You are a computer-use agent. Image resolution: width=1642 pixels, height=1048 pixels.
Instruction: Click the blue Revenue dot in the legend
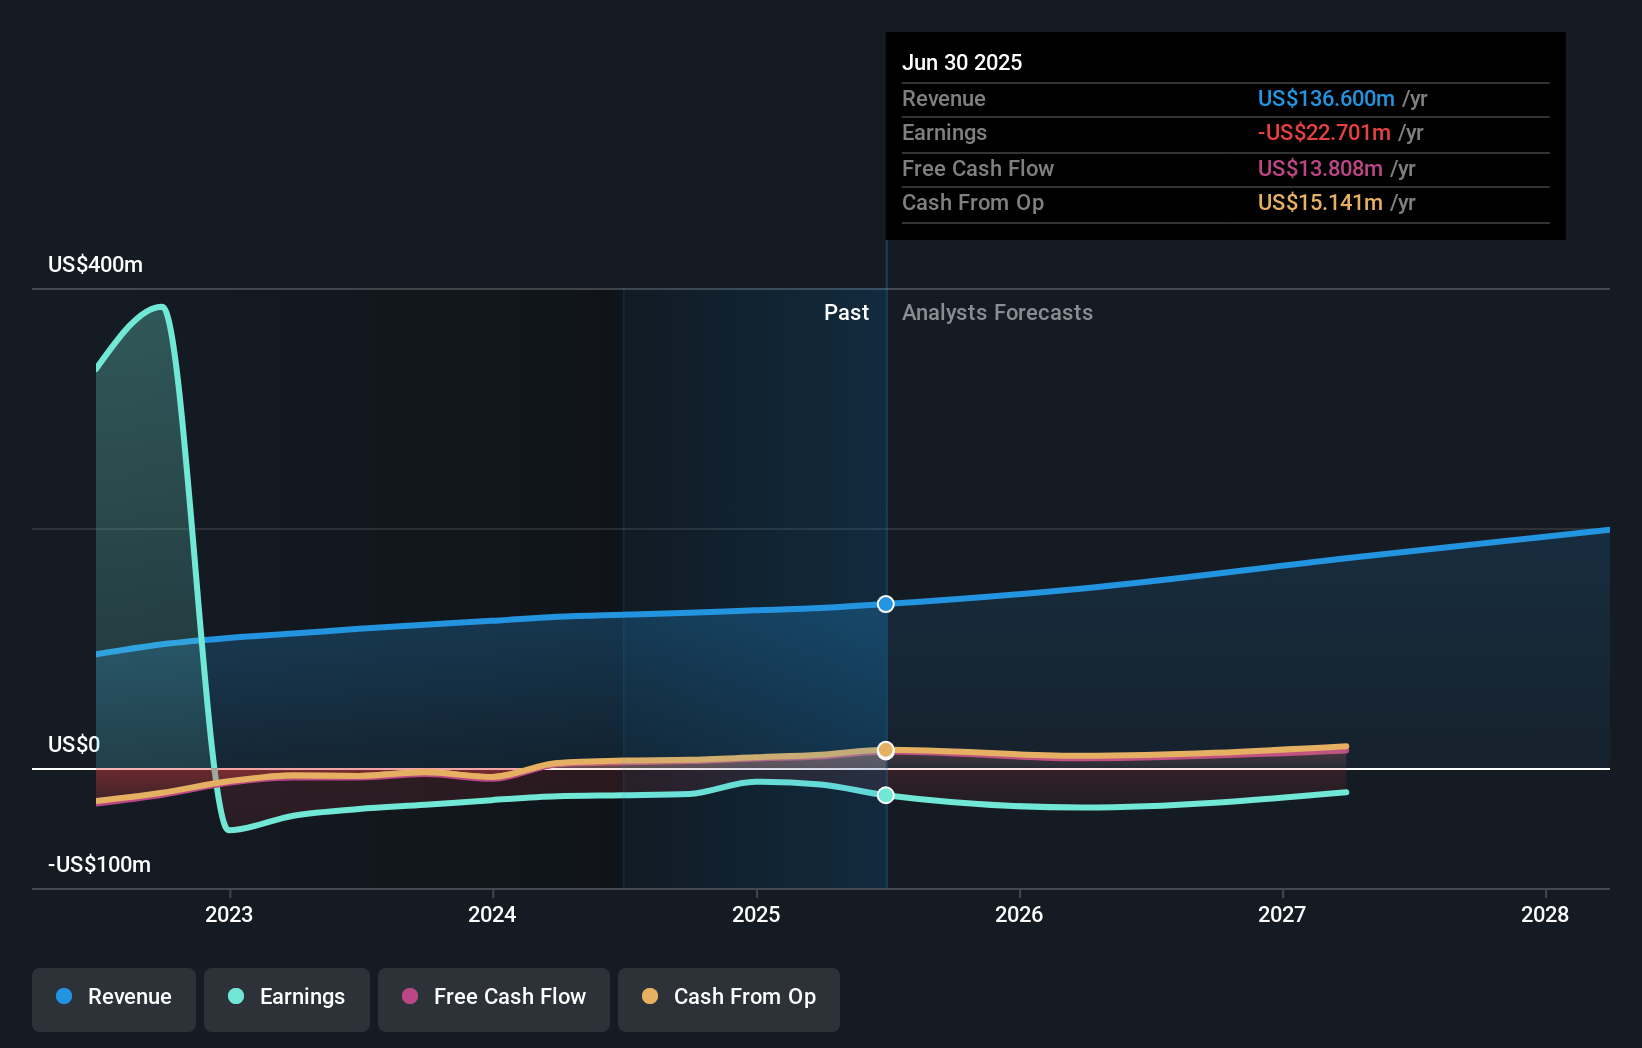[62, 996]
